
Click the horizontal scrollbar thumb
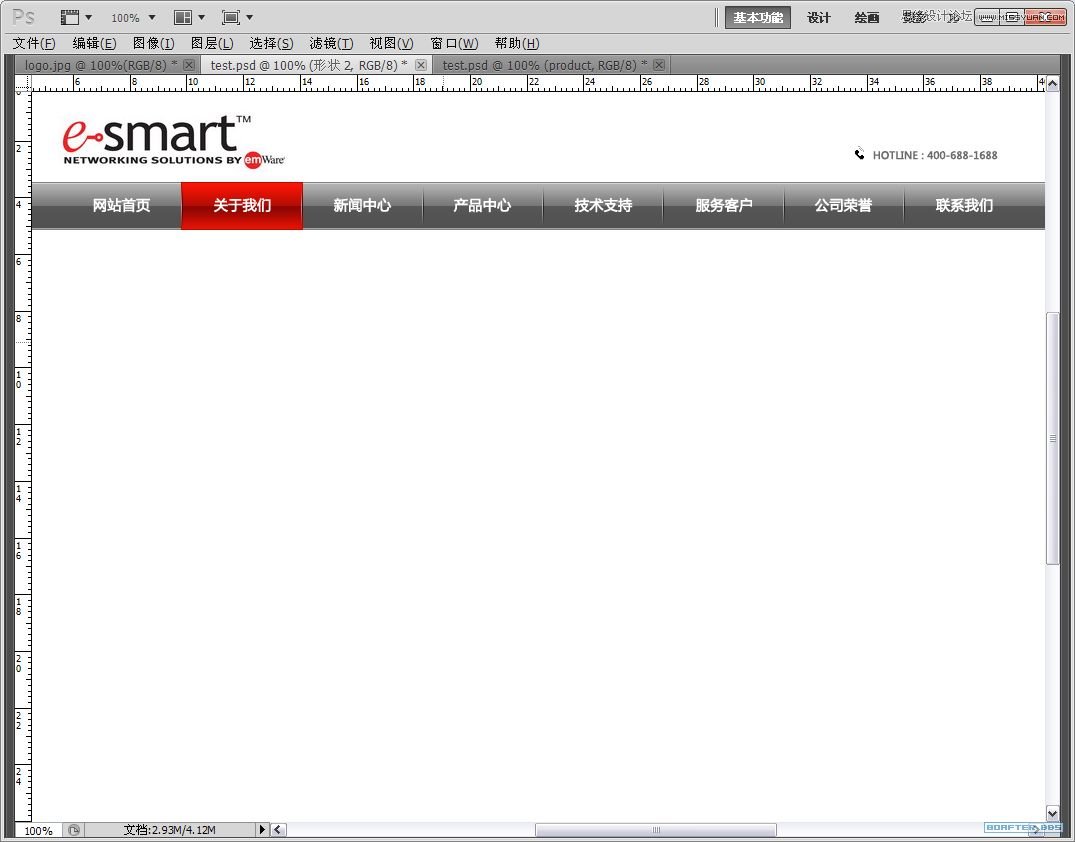pyautogui.click(x=655, y=830)
